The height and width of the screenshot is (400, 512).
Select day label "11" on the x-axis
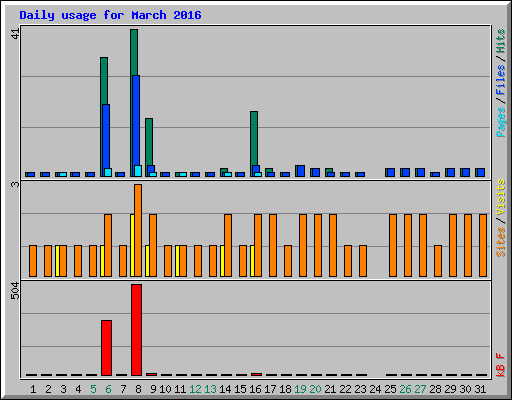pos(180,389)
